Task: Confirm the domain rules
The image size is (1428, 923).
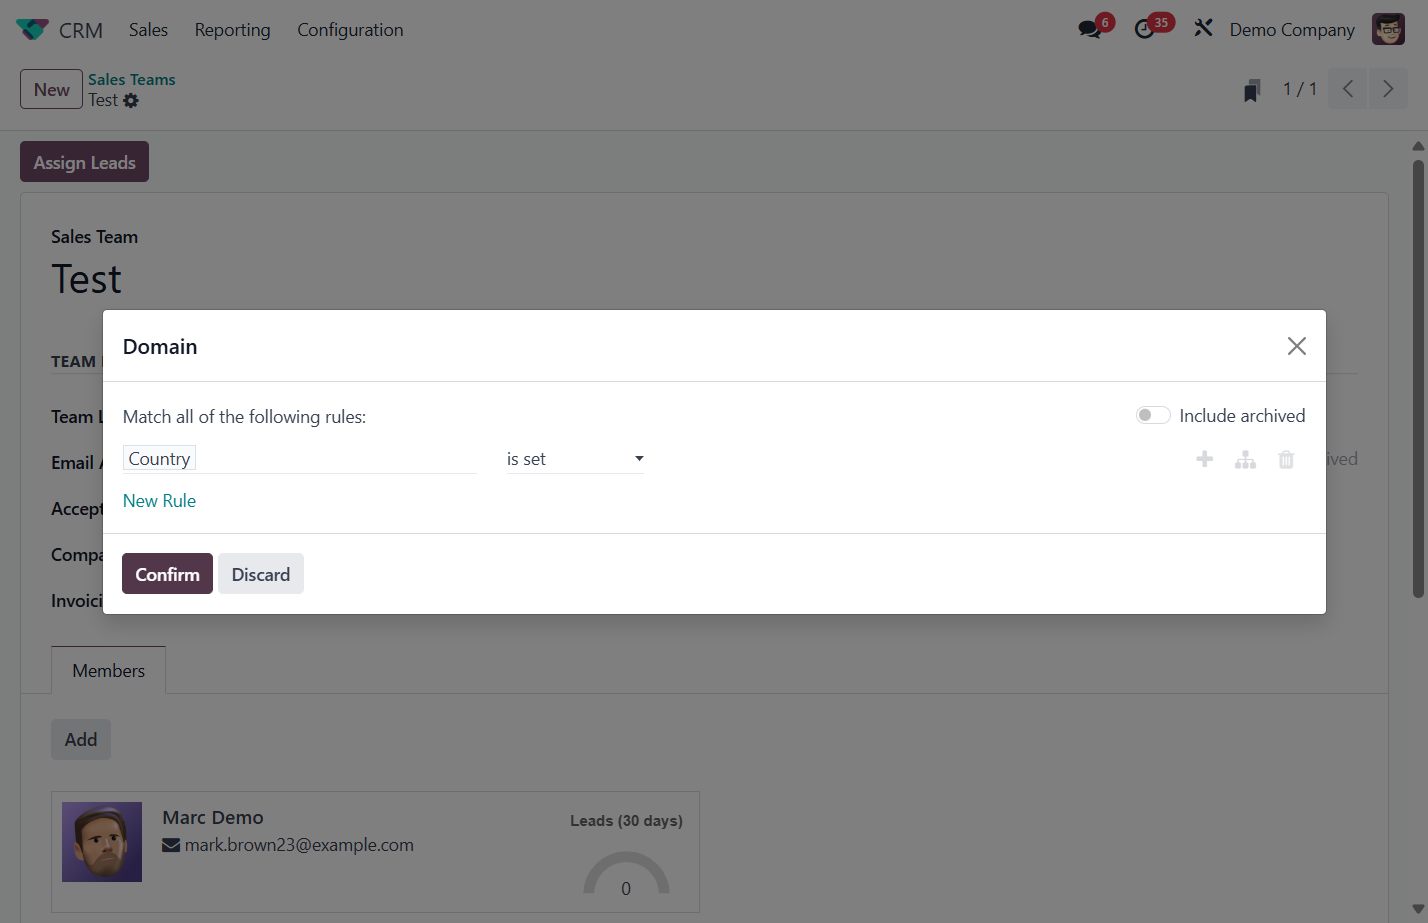Action: click(167, 574)
